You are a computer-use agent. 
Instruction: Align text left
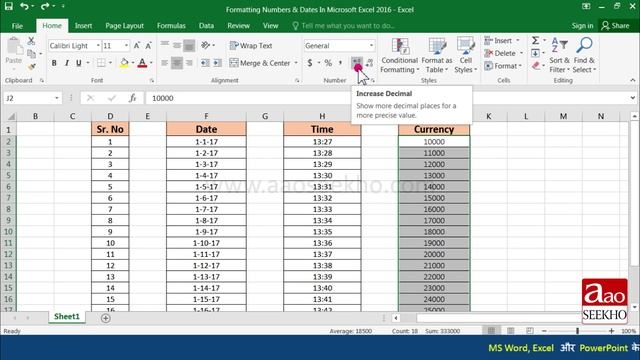pyautogui.click(x=164, y=63)
